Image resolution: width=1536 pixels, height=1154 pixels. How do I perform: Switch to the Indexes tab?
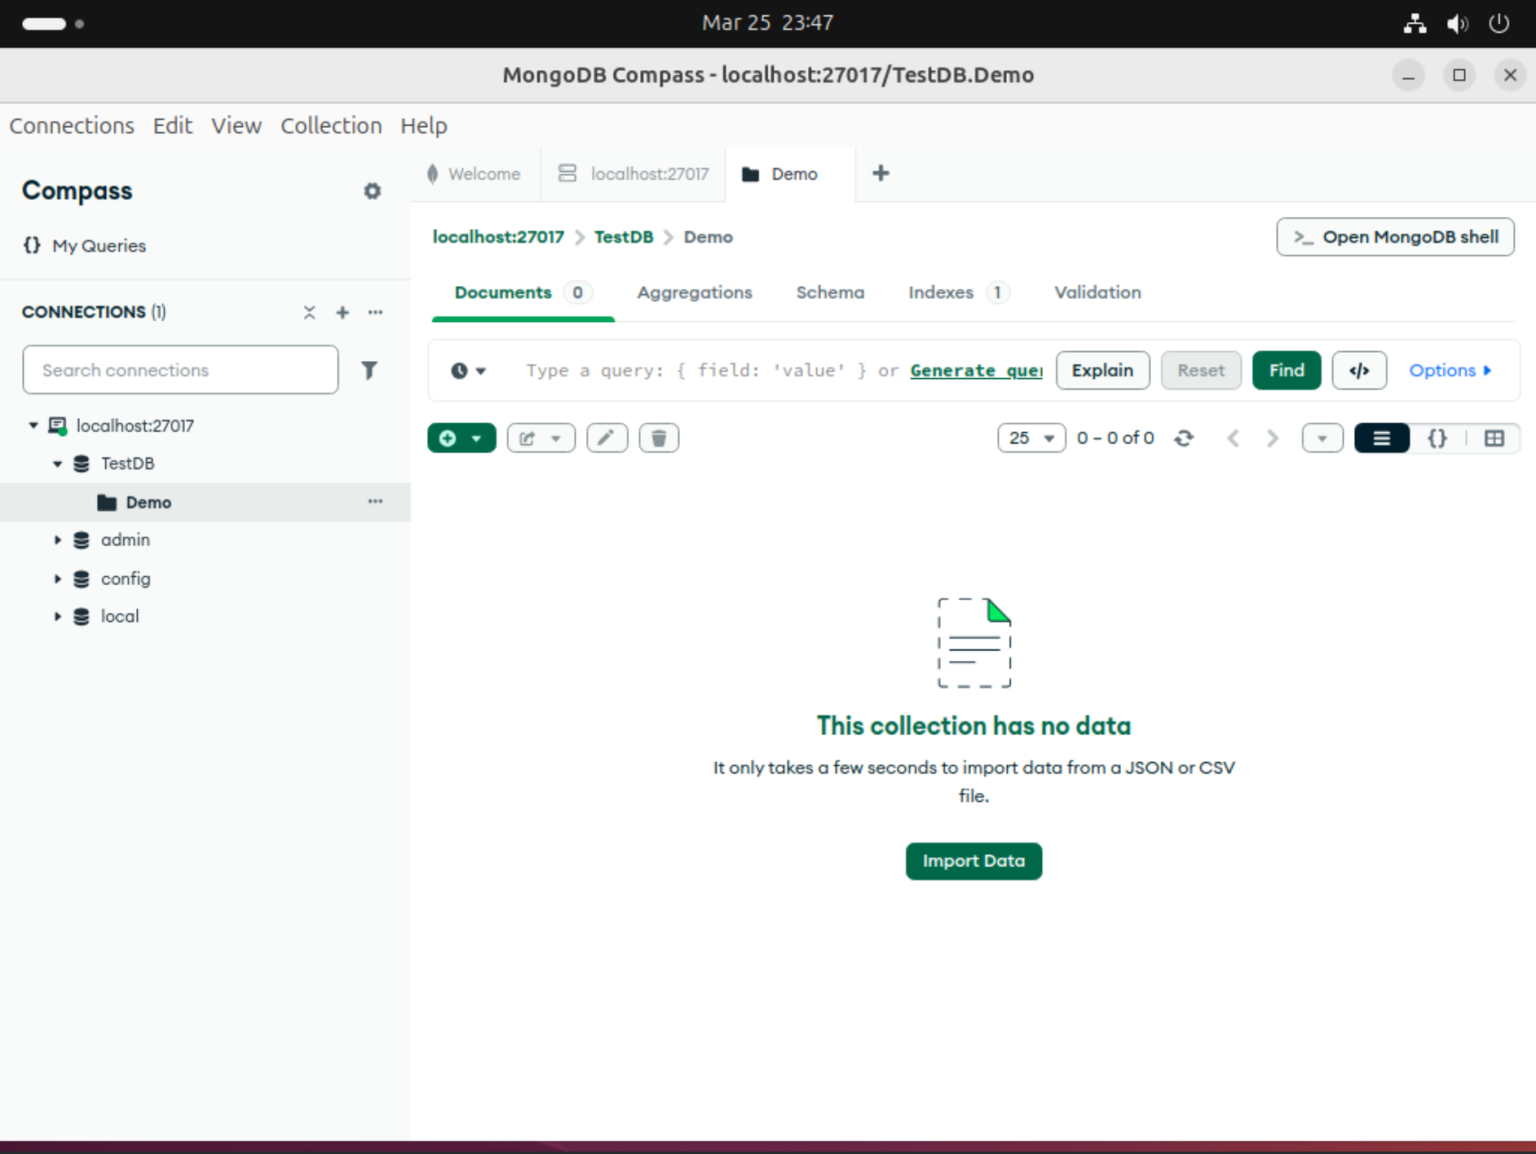coord(940,292)
